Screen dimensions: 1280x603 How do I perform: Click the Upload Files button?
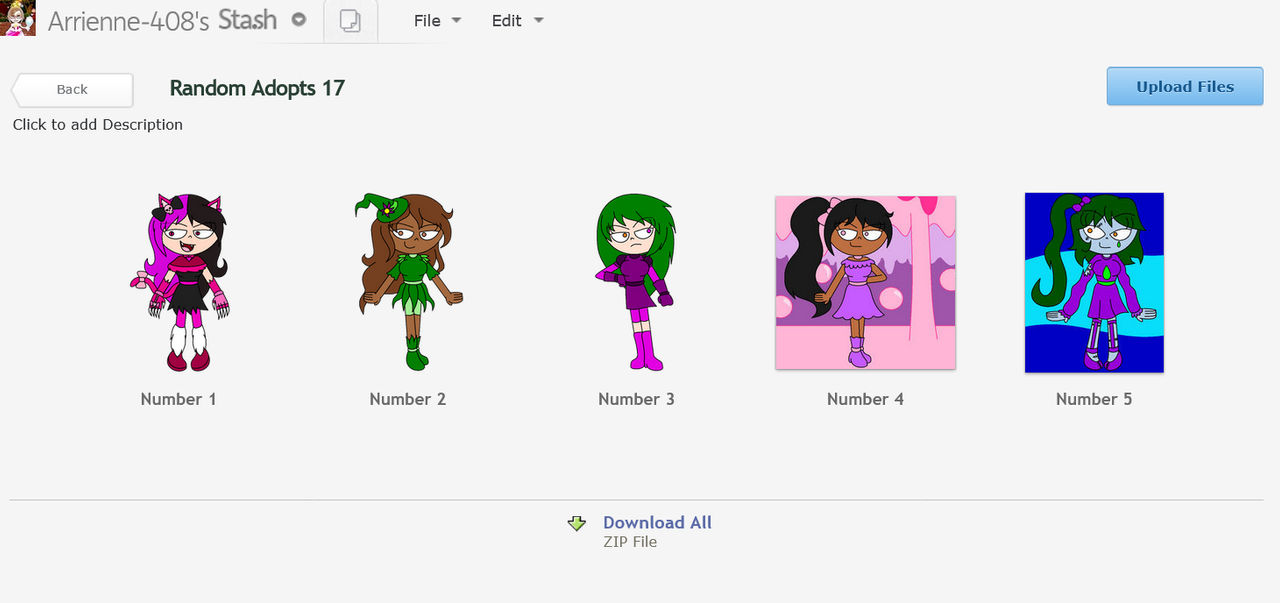pyautogui.click(x=1185, y=86)
